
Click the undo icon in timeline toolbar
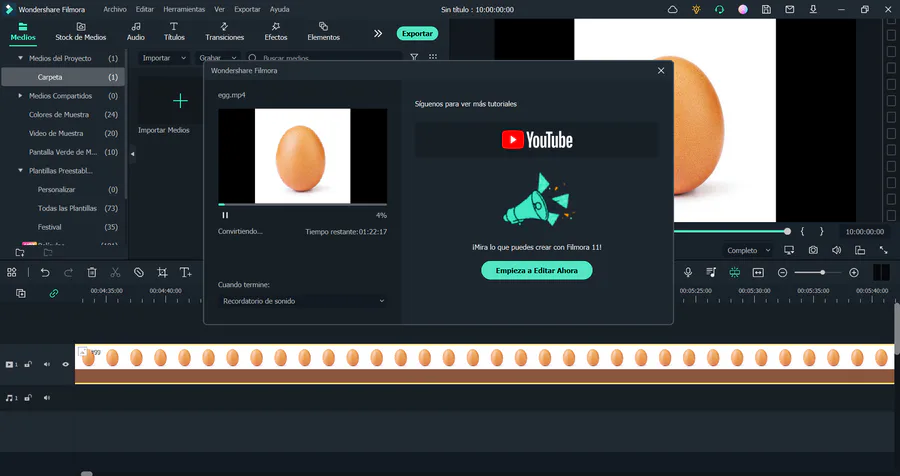click(45, 273)
